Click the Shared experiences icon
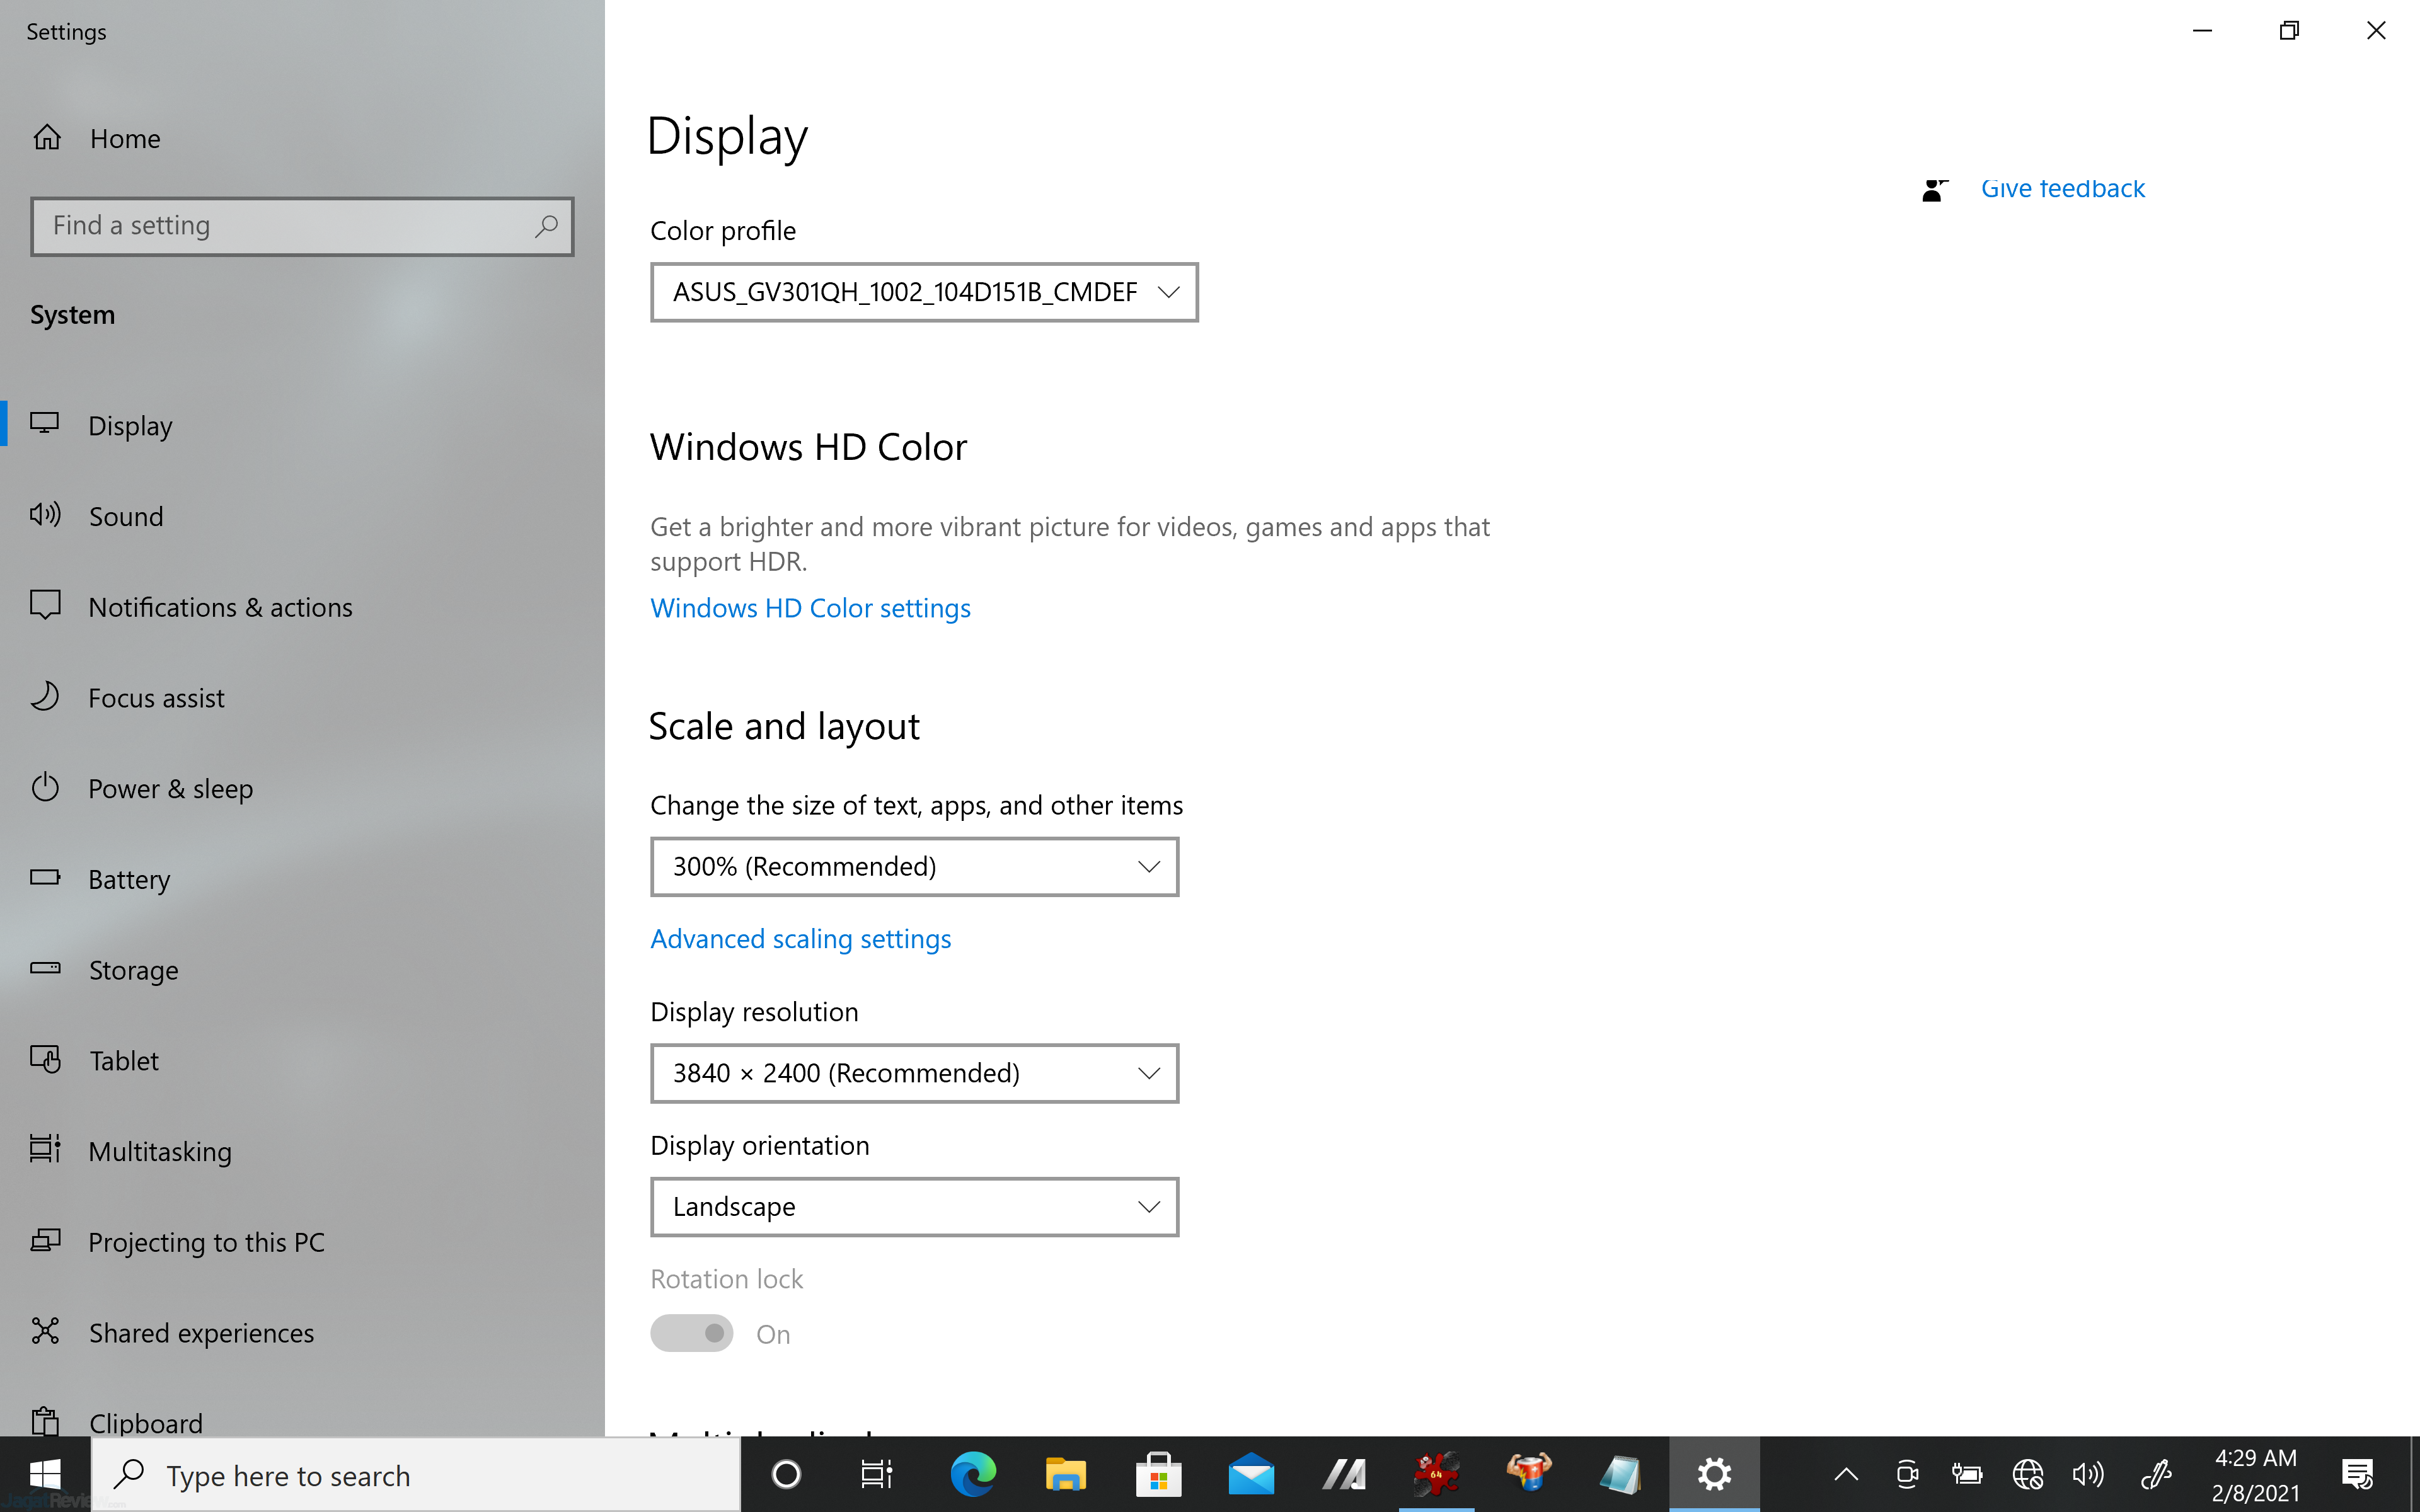 coord(45,1331)
